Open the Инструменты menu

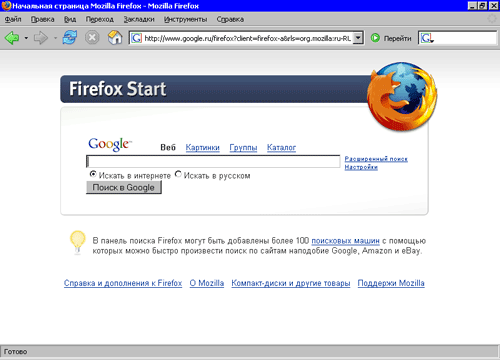point(185,19)
